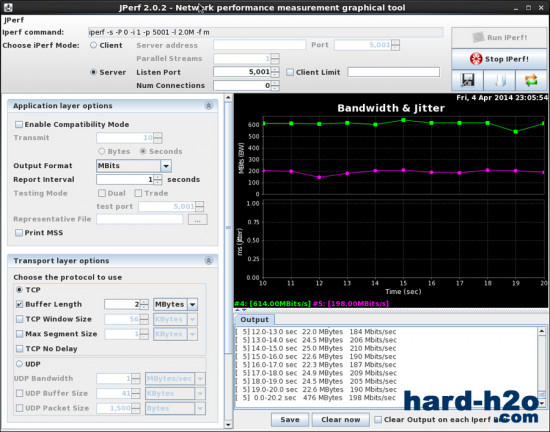Click the save configuration floppy disk icon

467,80
